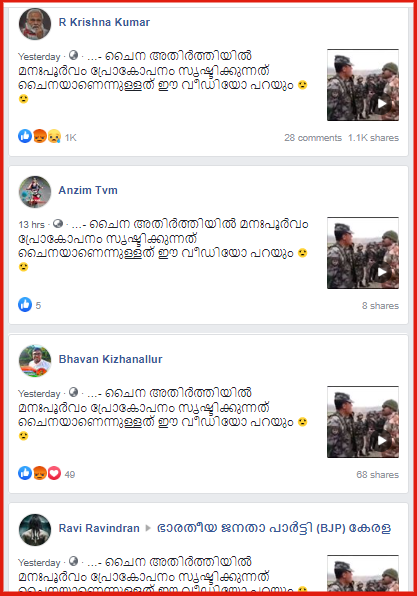Screen dimensions: 417x596
Task: Play video in R Krishna Kumar's post
Action: point(363,85)
